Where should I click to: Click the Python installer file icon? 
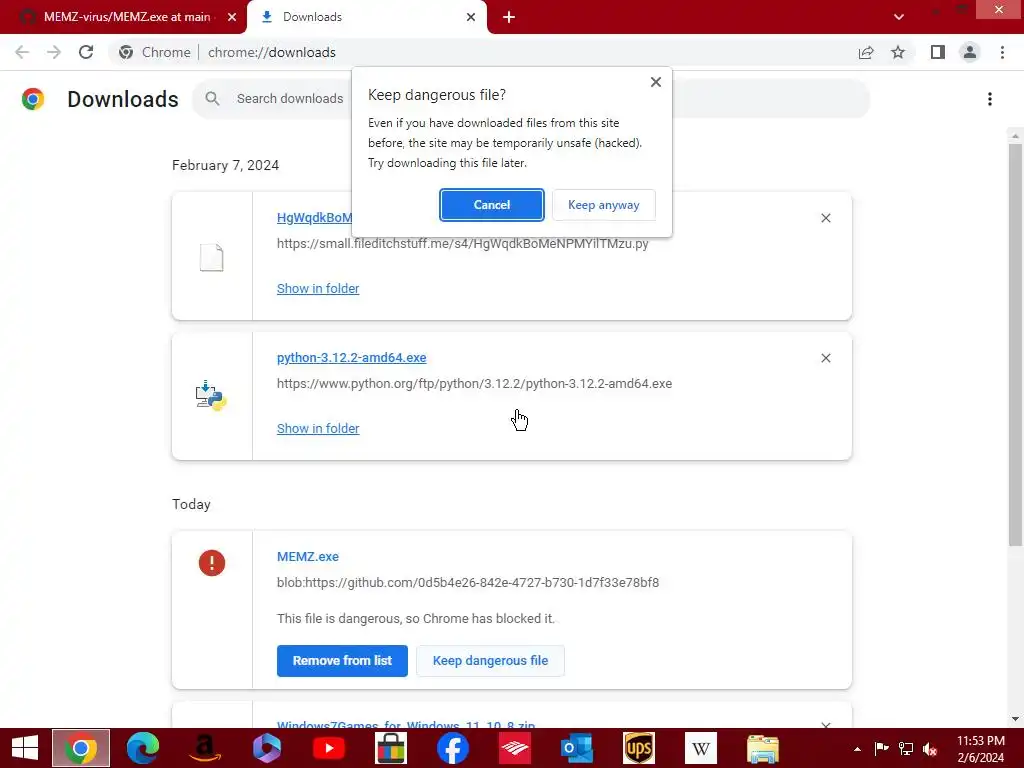211,396
